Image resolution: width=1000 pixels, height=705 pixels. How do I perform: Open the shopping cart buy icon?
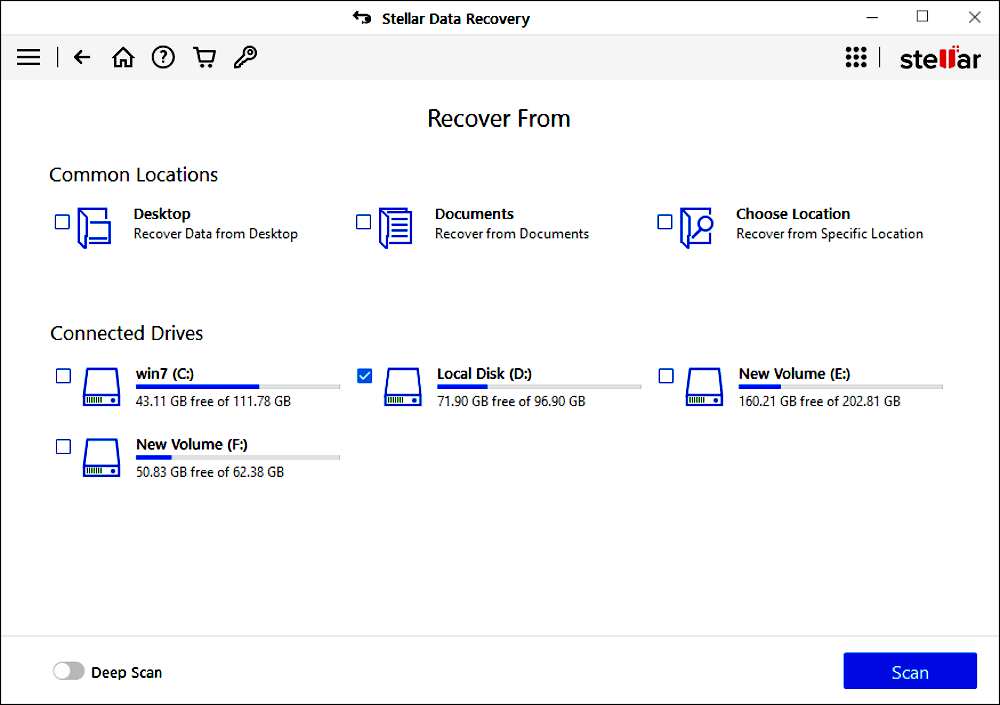[x=205, y=58]
